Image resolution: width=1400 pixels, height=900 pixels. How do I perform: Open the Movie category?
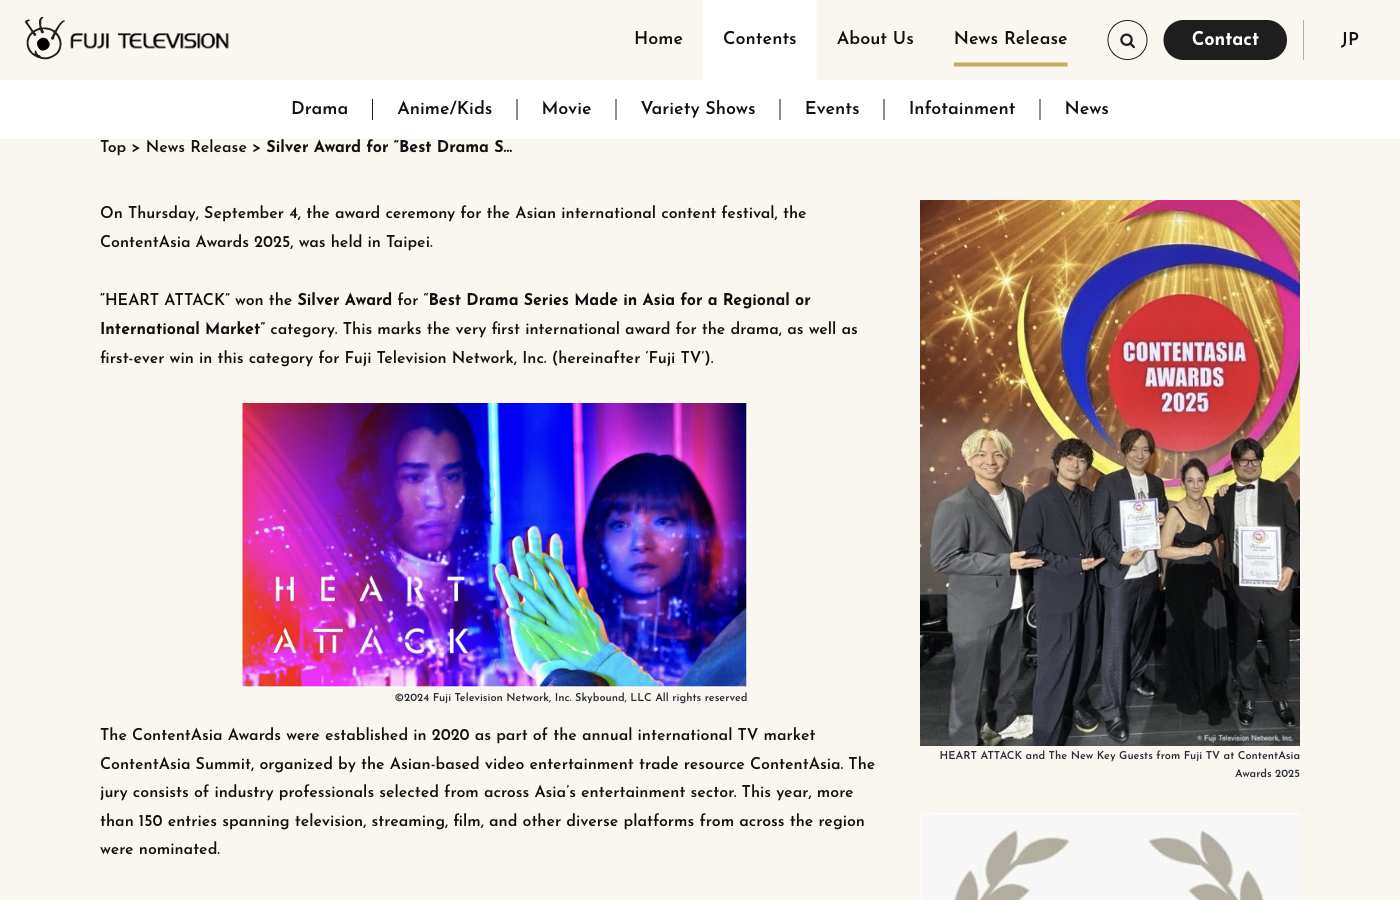point(566,109)
